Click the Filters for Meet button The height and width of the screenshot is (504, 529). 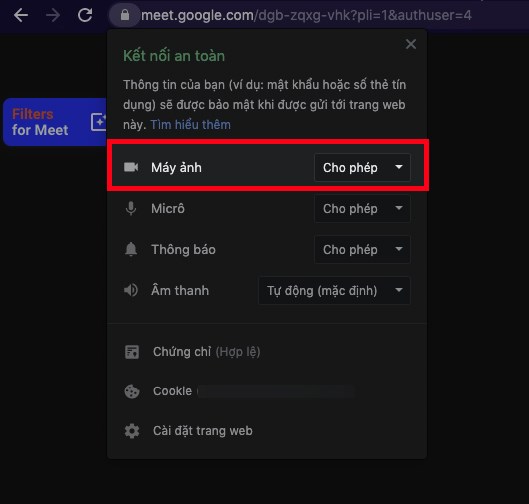(x=55, y=122)
